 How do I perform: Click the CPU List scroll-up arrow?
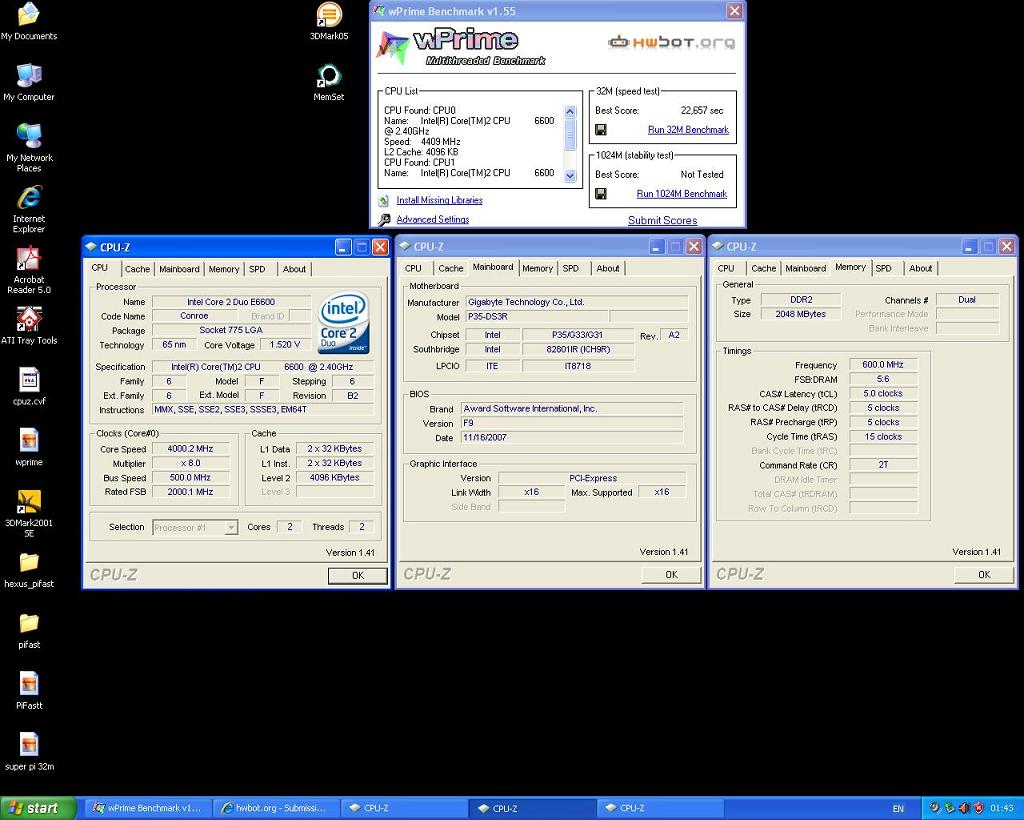tap(569, 112)
